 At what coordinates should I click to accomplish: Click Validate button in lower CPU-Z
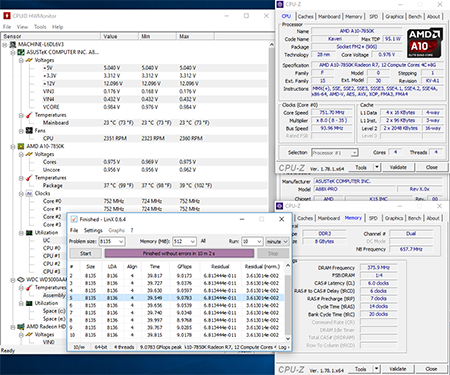coord(398,369)
